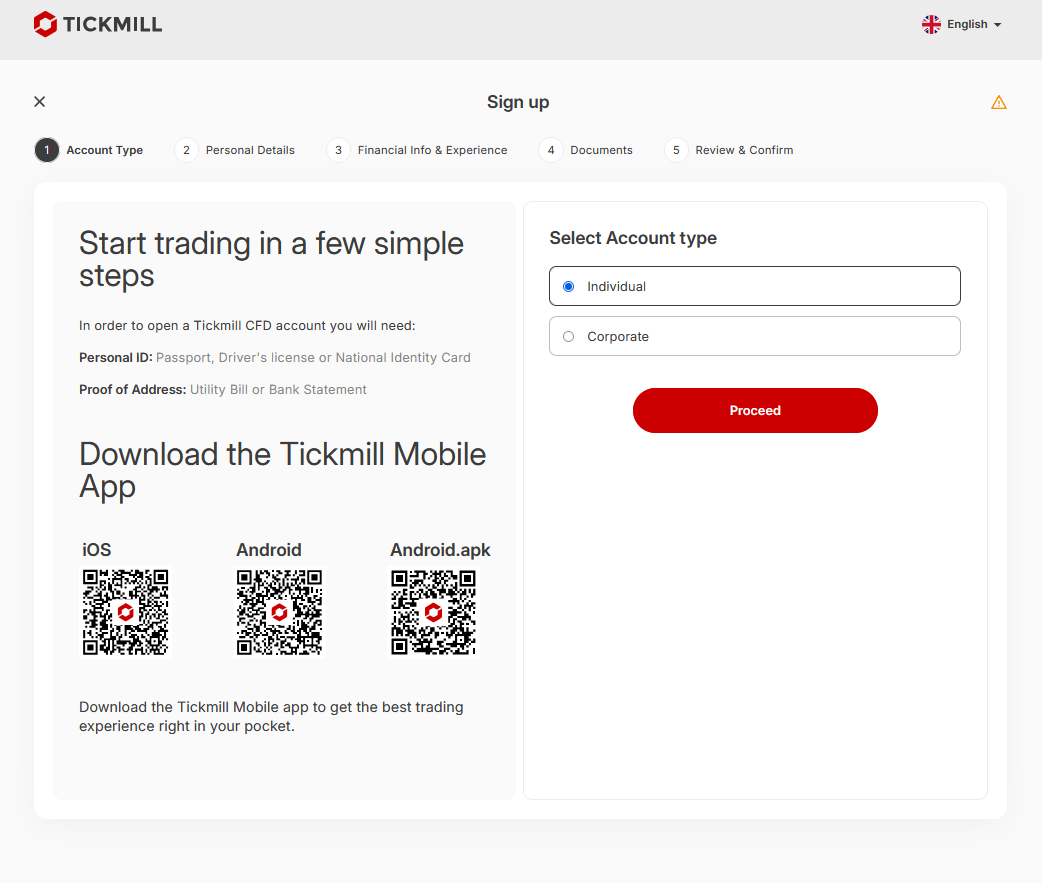Image resolution: width=1042 pixels, height=883 pixels.
Task: Click the iOS heading
Action: pyautogui.click(x=96, y=550)
